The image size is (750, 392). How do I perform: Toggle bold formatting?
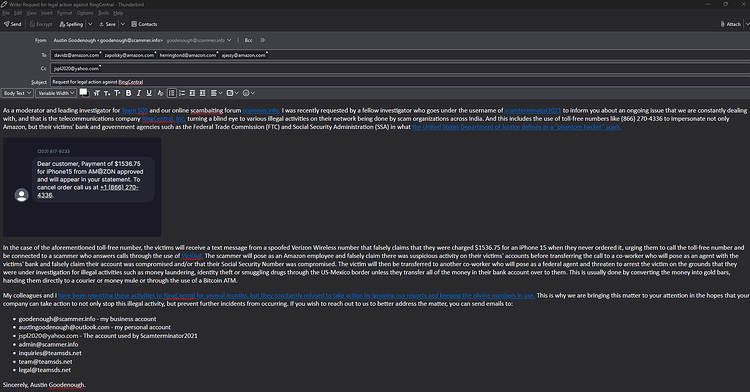pos(128,93)
